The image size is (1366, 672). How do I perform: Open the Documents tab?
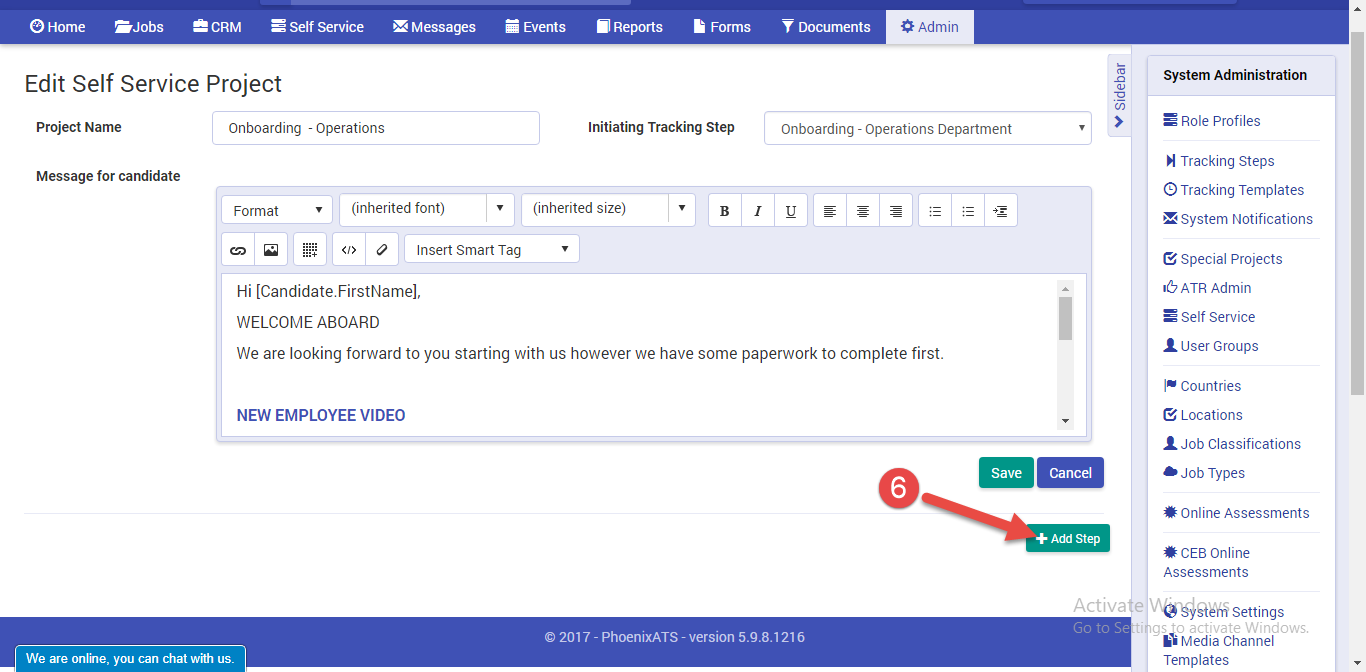point(826,27)
